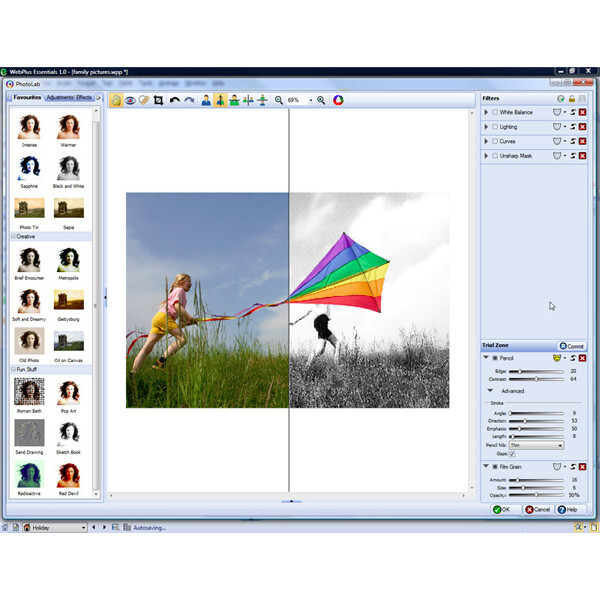
Task: Apply the Black and White preset
Action: pyautogui.click(x=68, y=168)
